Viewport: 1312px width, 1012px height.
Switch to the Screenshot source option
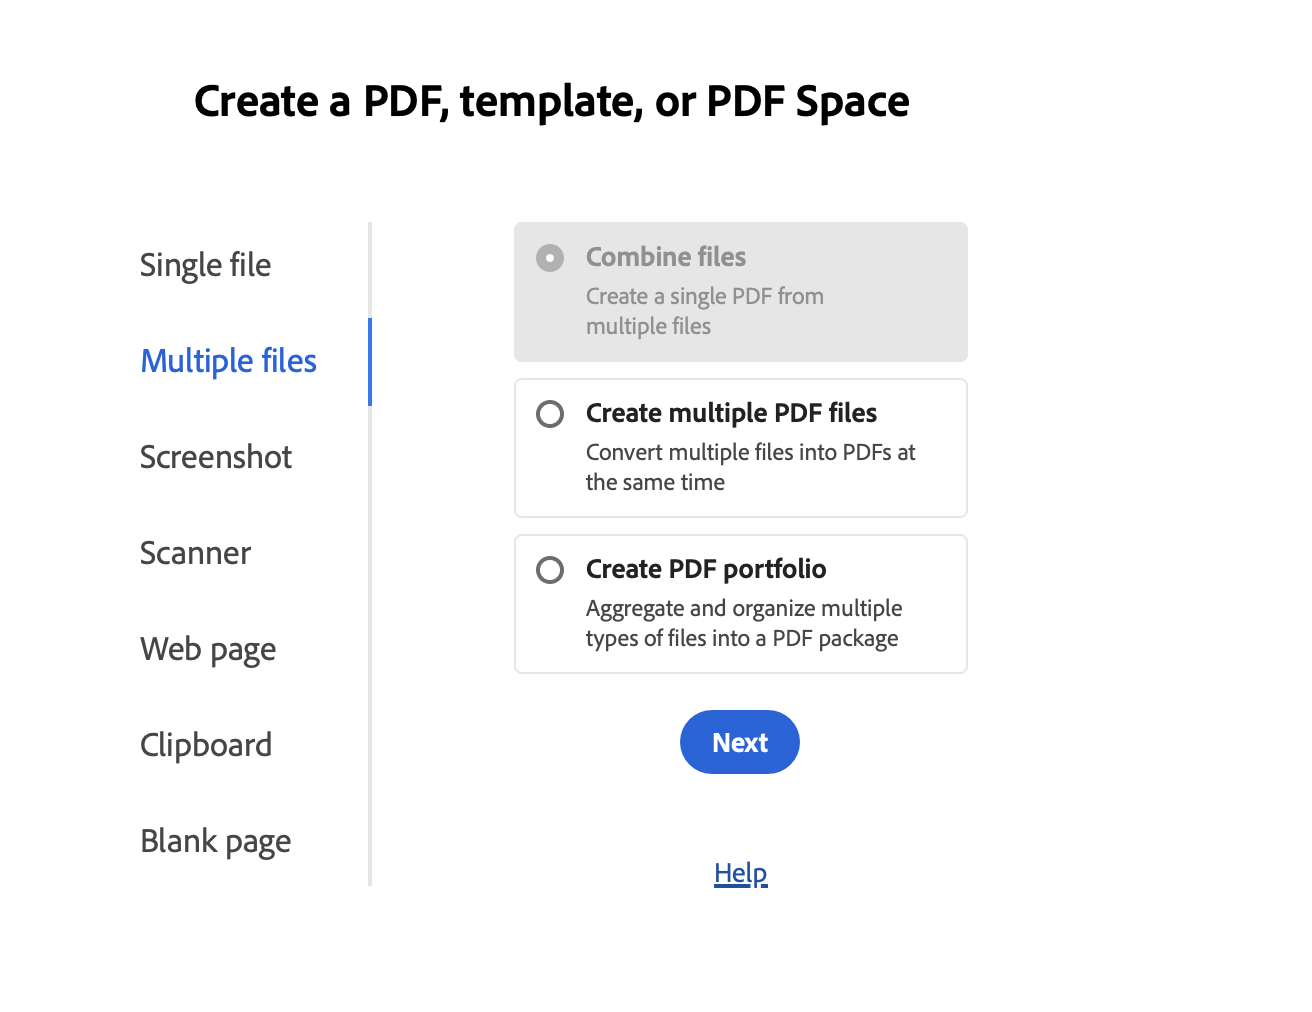tap(216, 457)
